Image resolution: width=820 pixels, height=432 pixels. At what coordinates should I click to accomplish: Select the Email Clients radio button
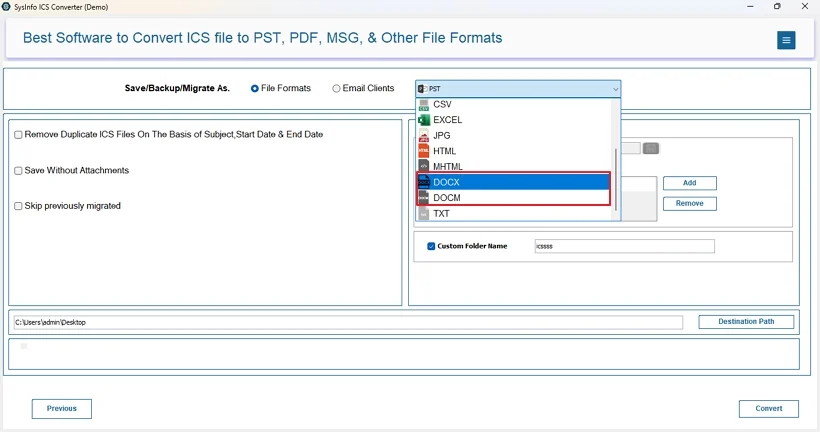(336, 89)
